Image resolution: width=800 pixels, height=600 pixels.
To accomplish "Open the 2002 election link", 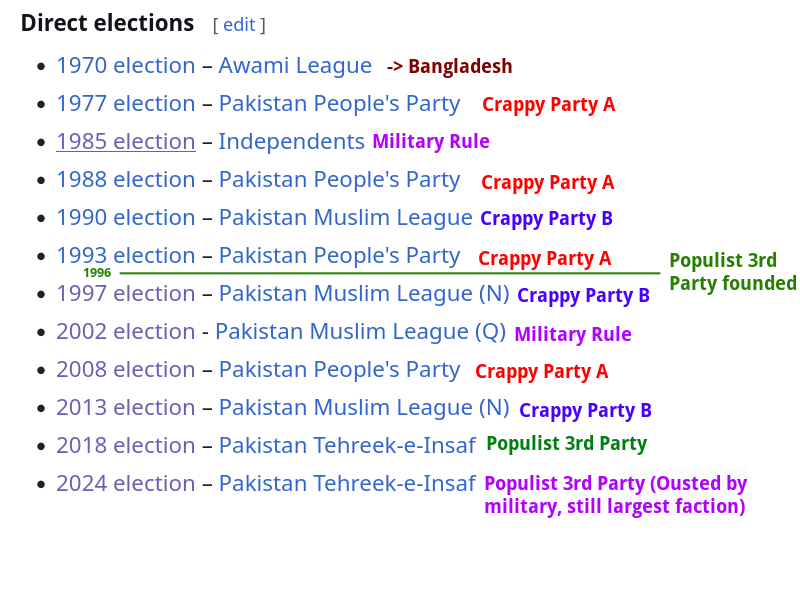I will point(126,331).
